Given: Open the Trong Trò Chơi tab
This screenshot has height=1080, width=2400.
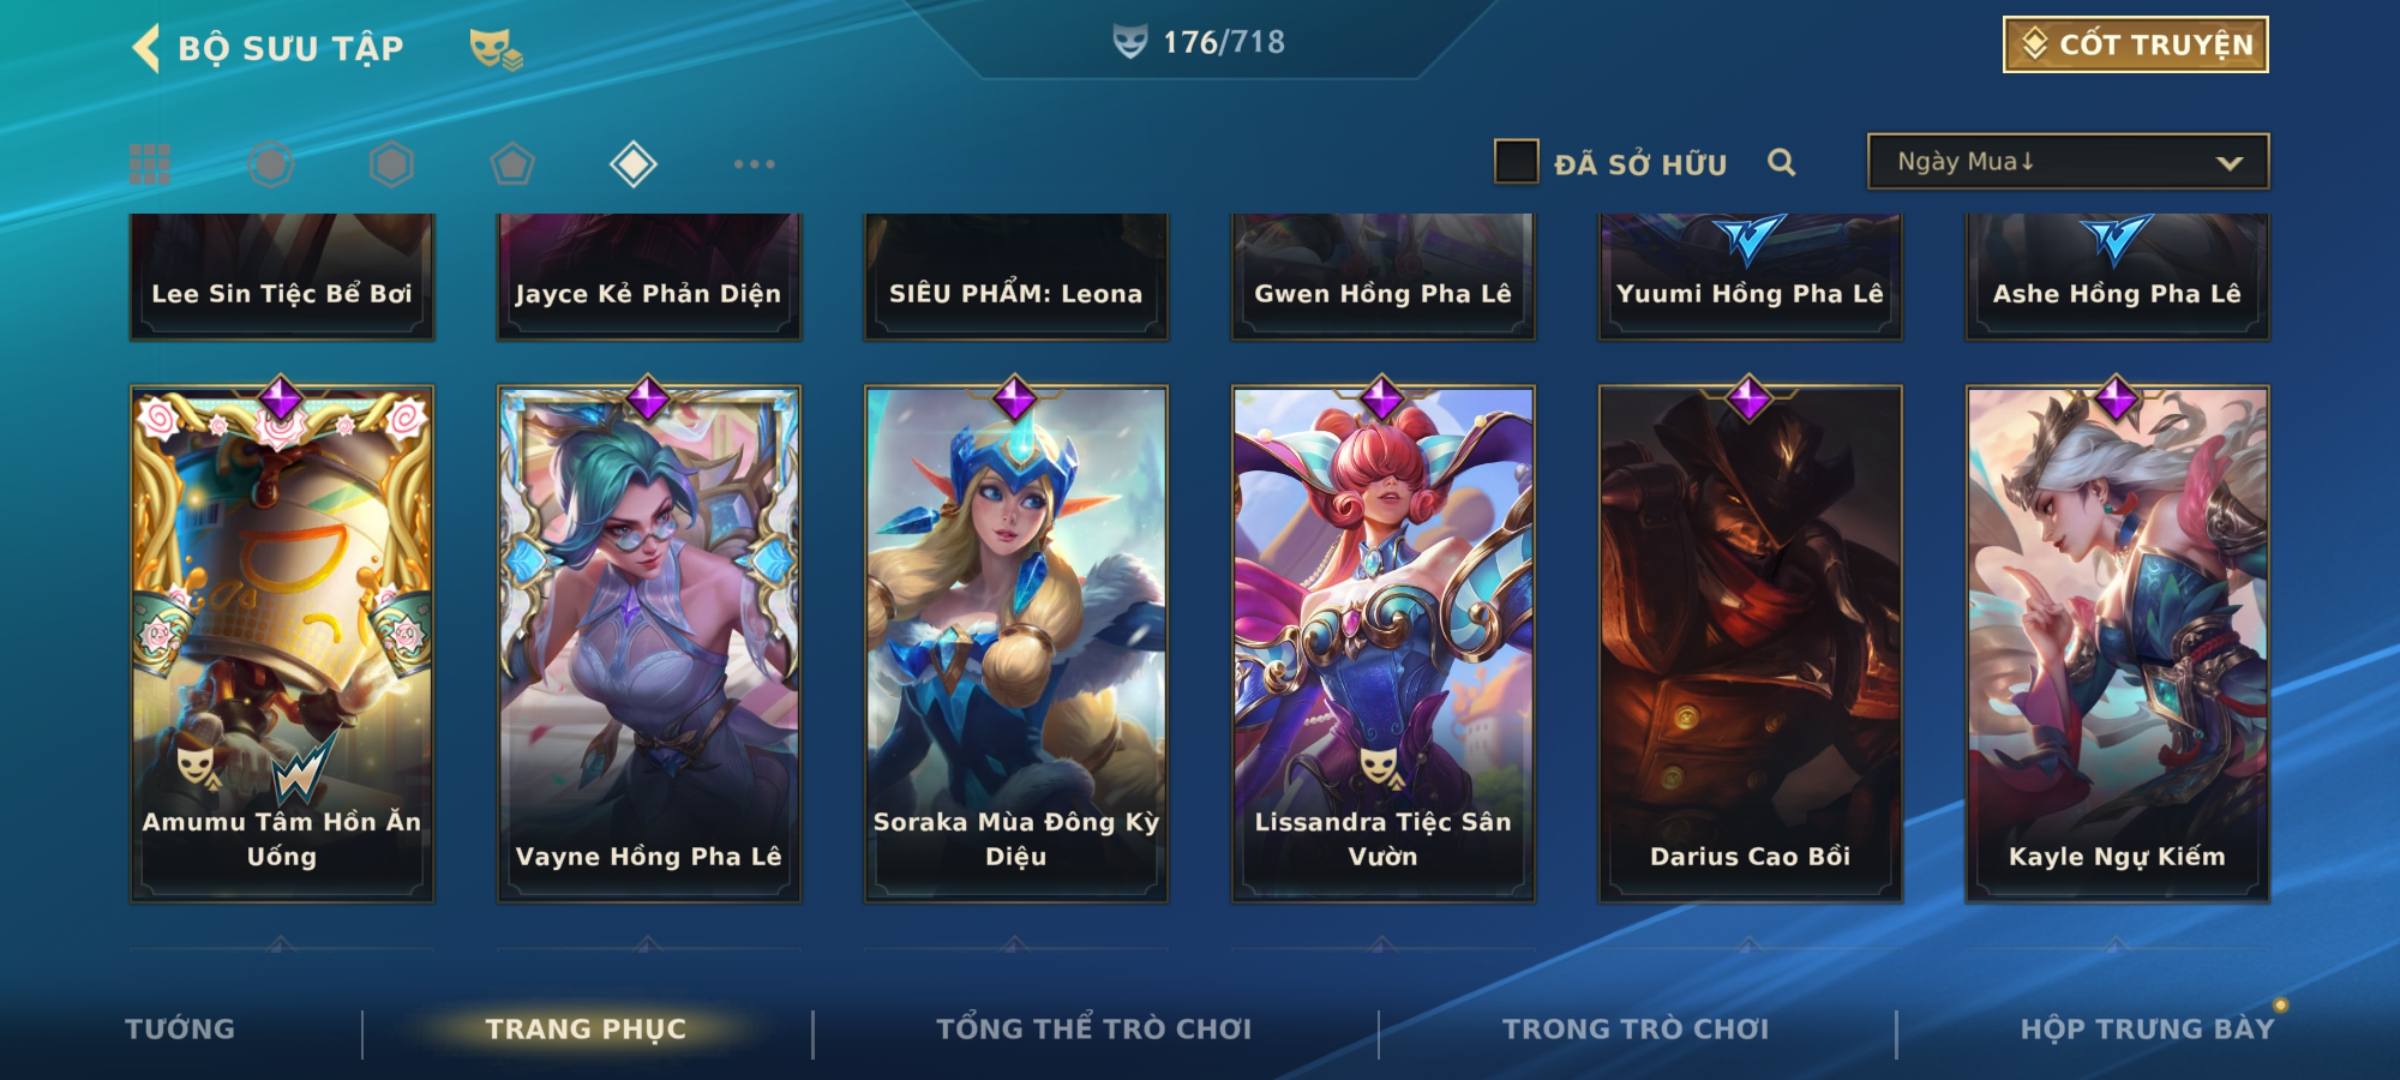Looking at the screenshot, I should 1635,1029.
